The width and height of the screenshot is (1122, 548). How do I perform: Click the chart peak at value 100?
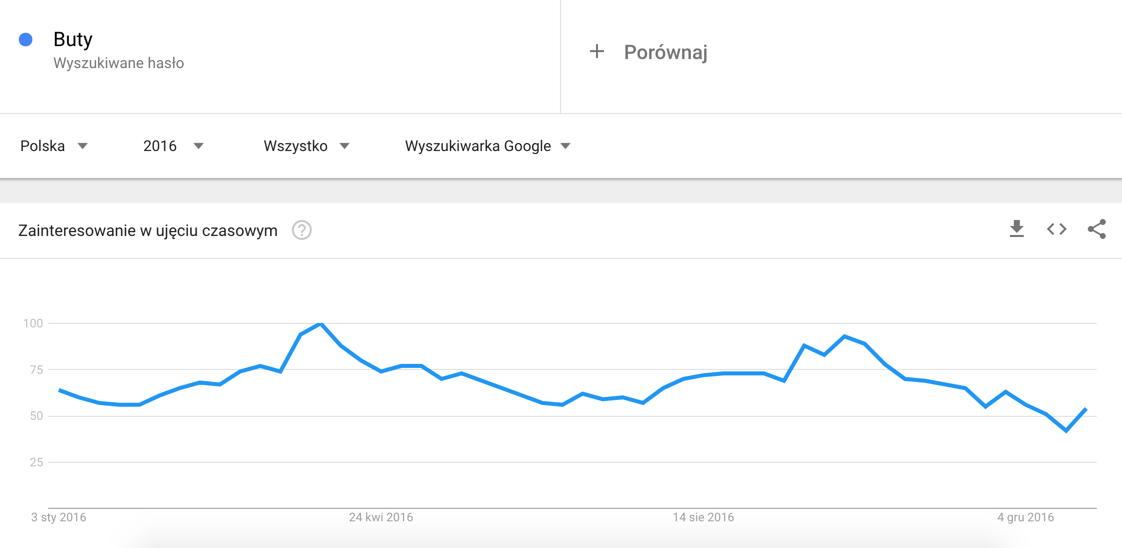point(320,324)
